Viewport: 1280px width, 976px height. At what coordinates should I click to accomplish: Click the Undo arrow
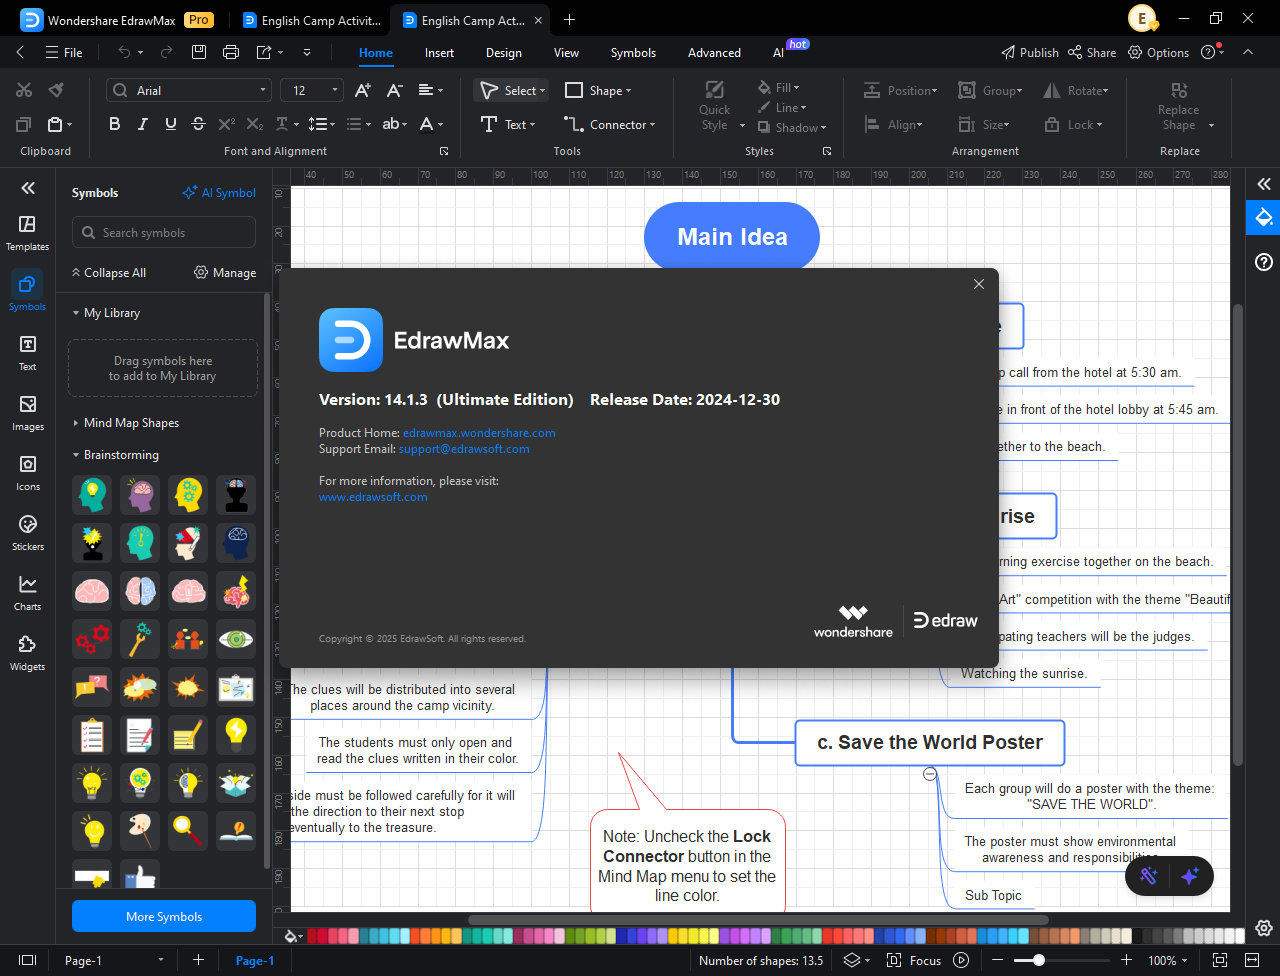(x=124, y=52)
